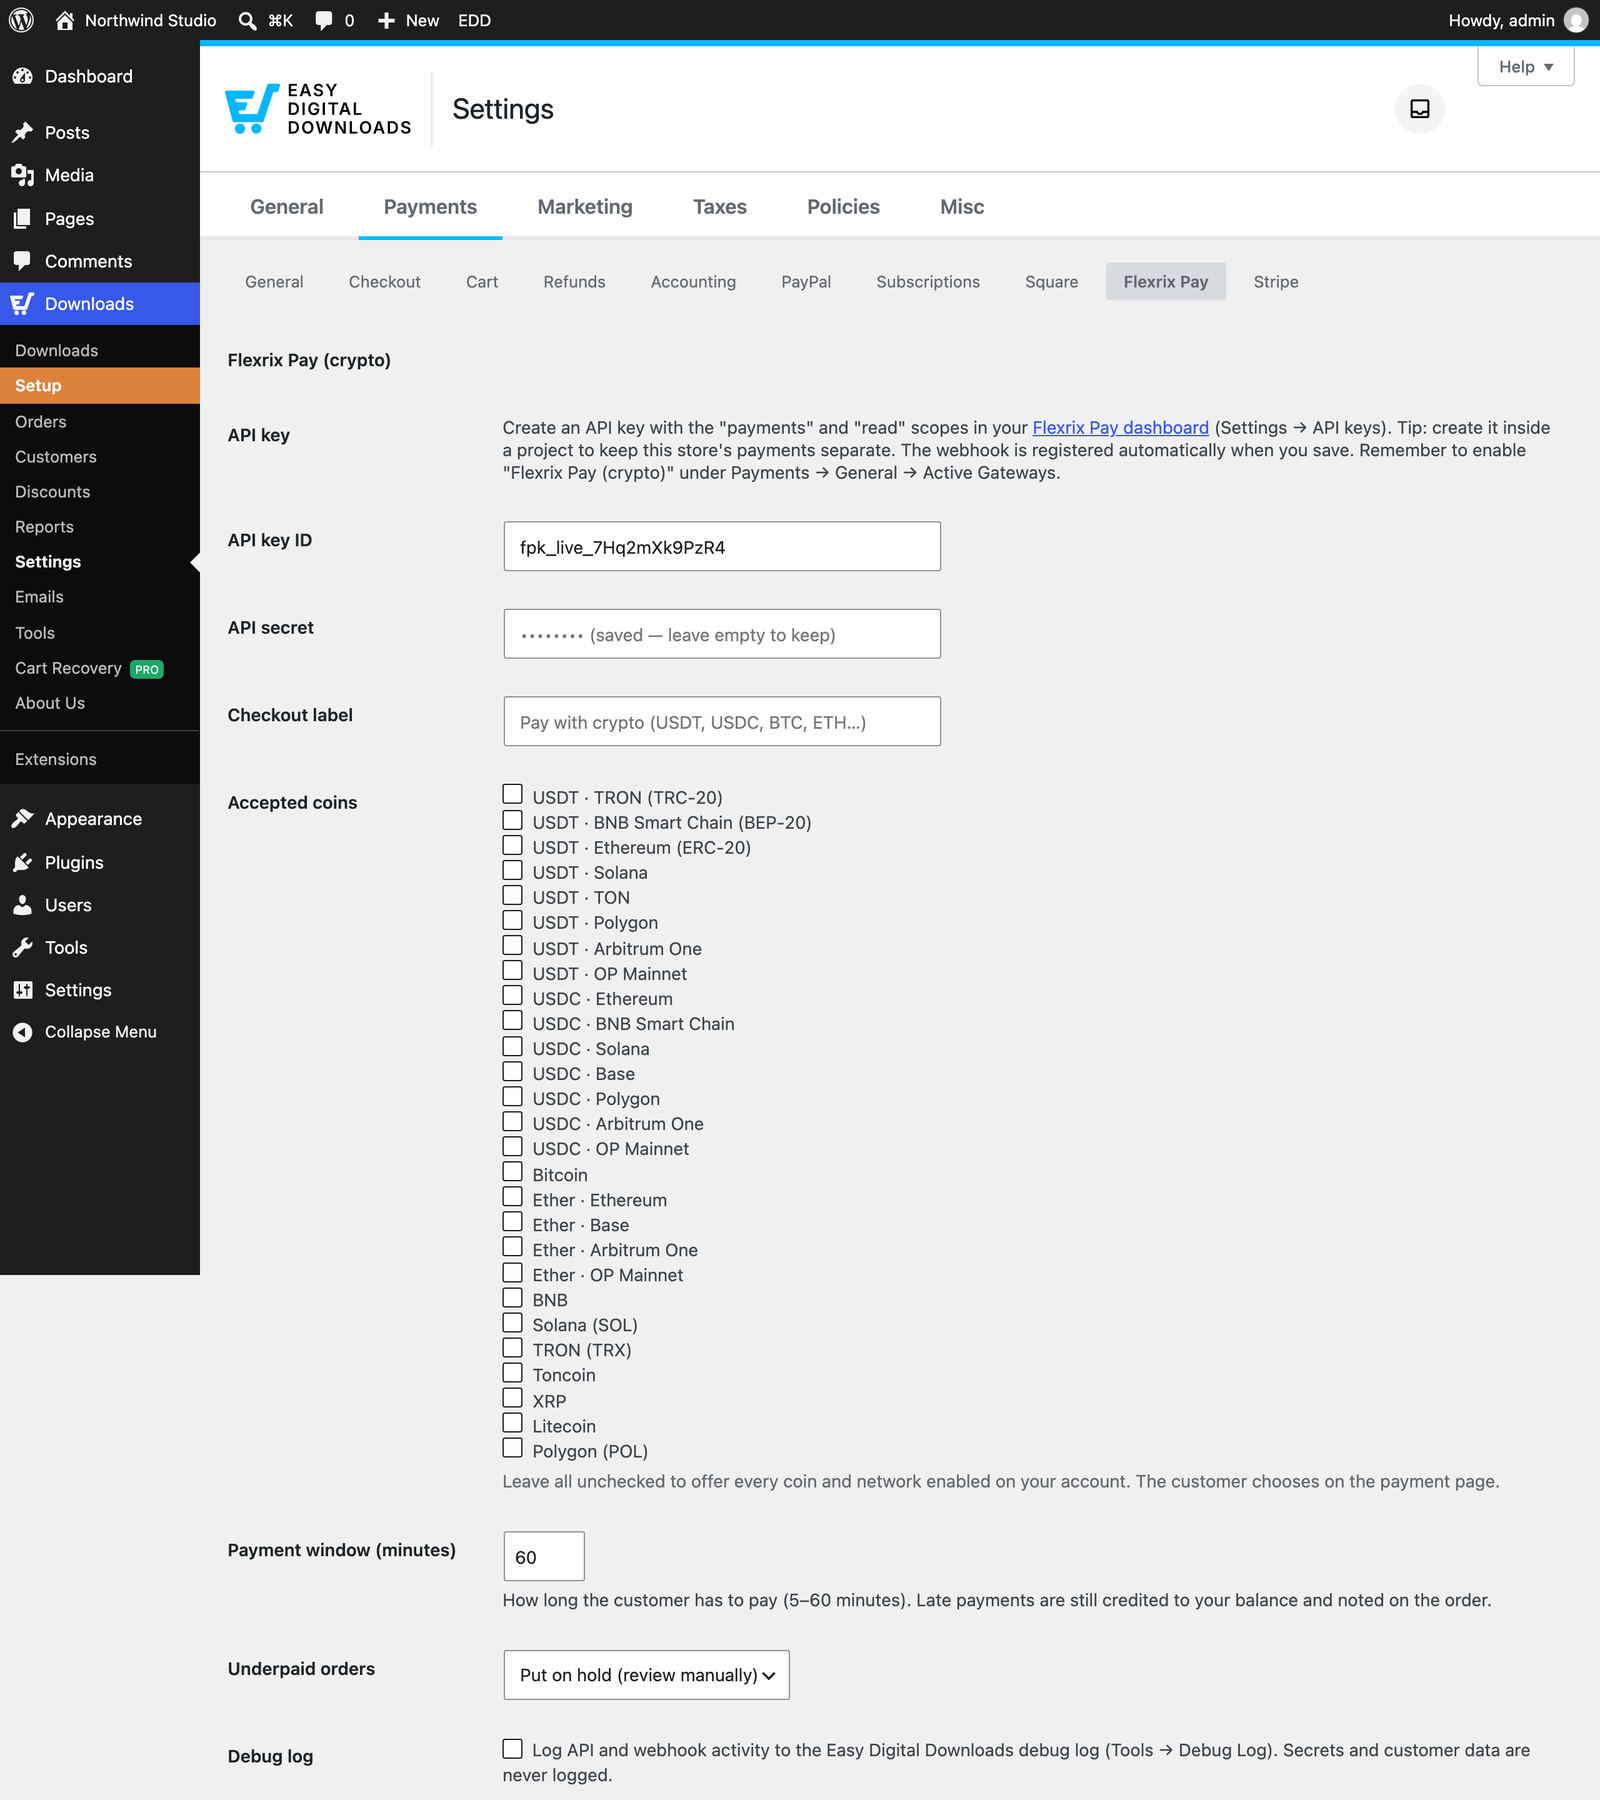Switch to the Taxes tab
Viewport: 1600px width, 1800px height.
[720, 207]
